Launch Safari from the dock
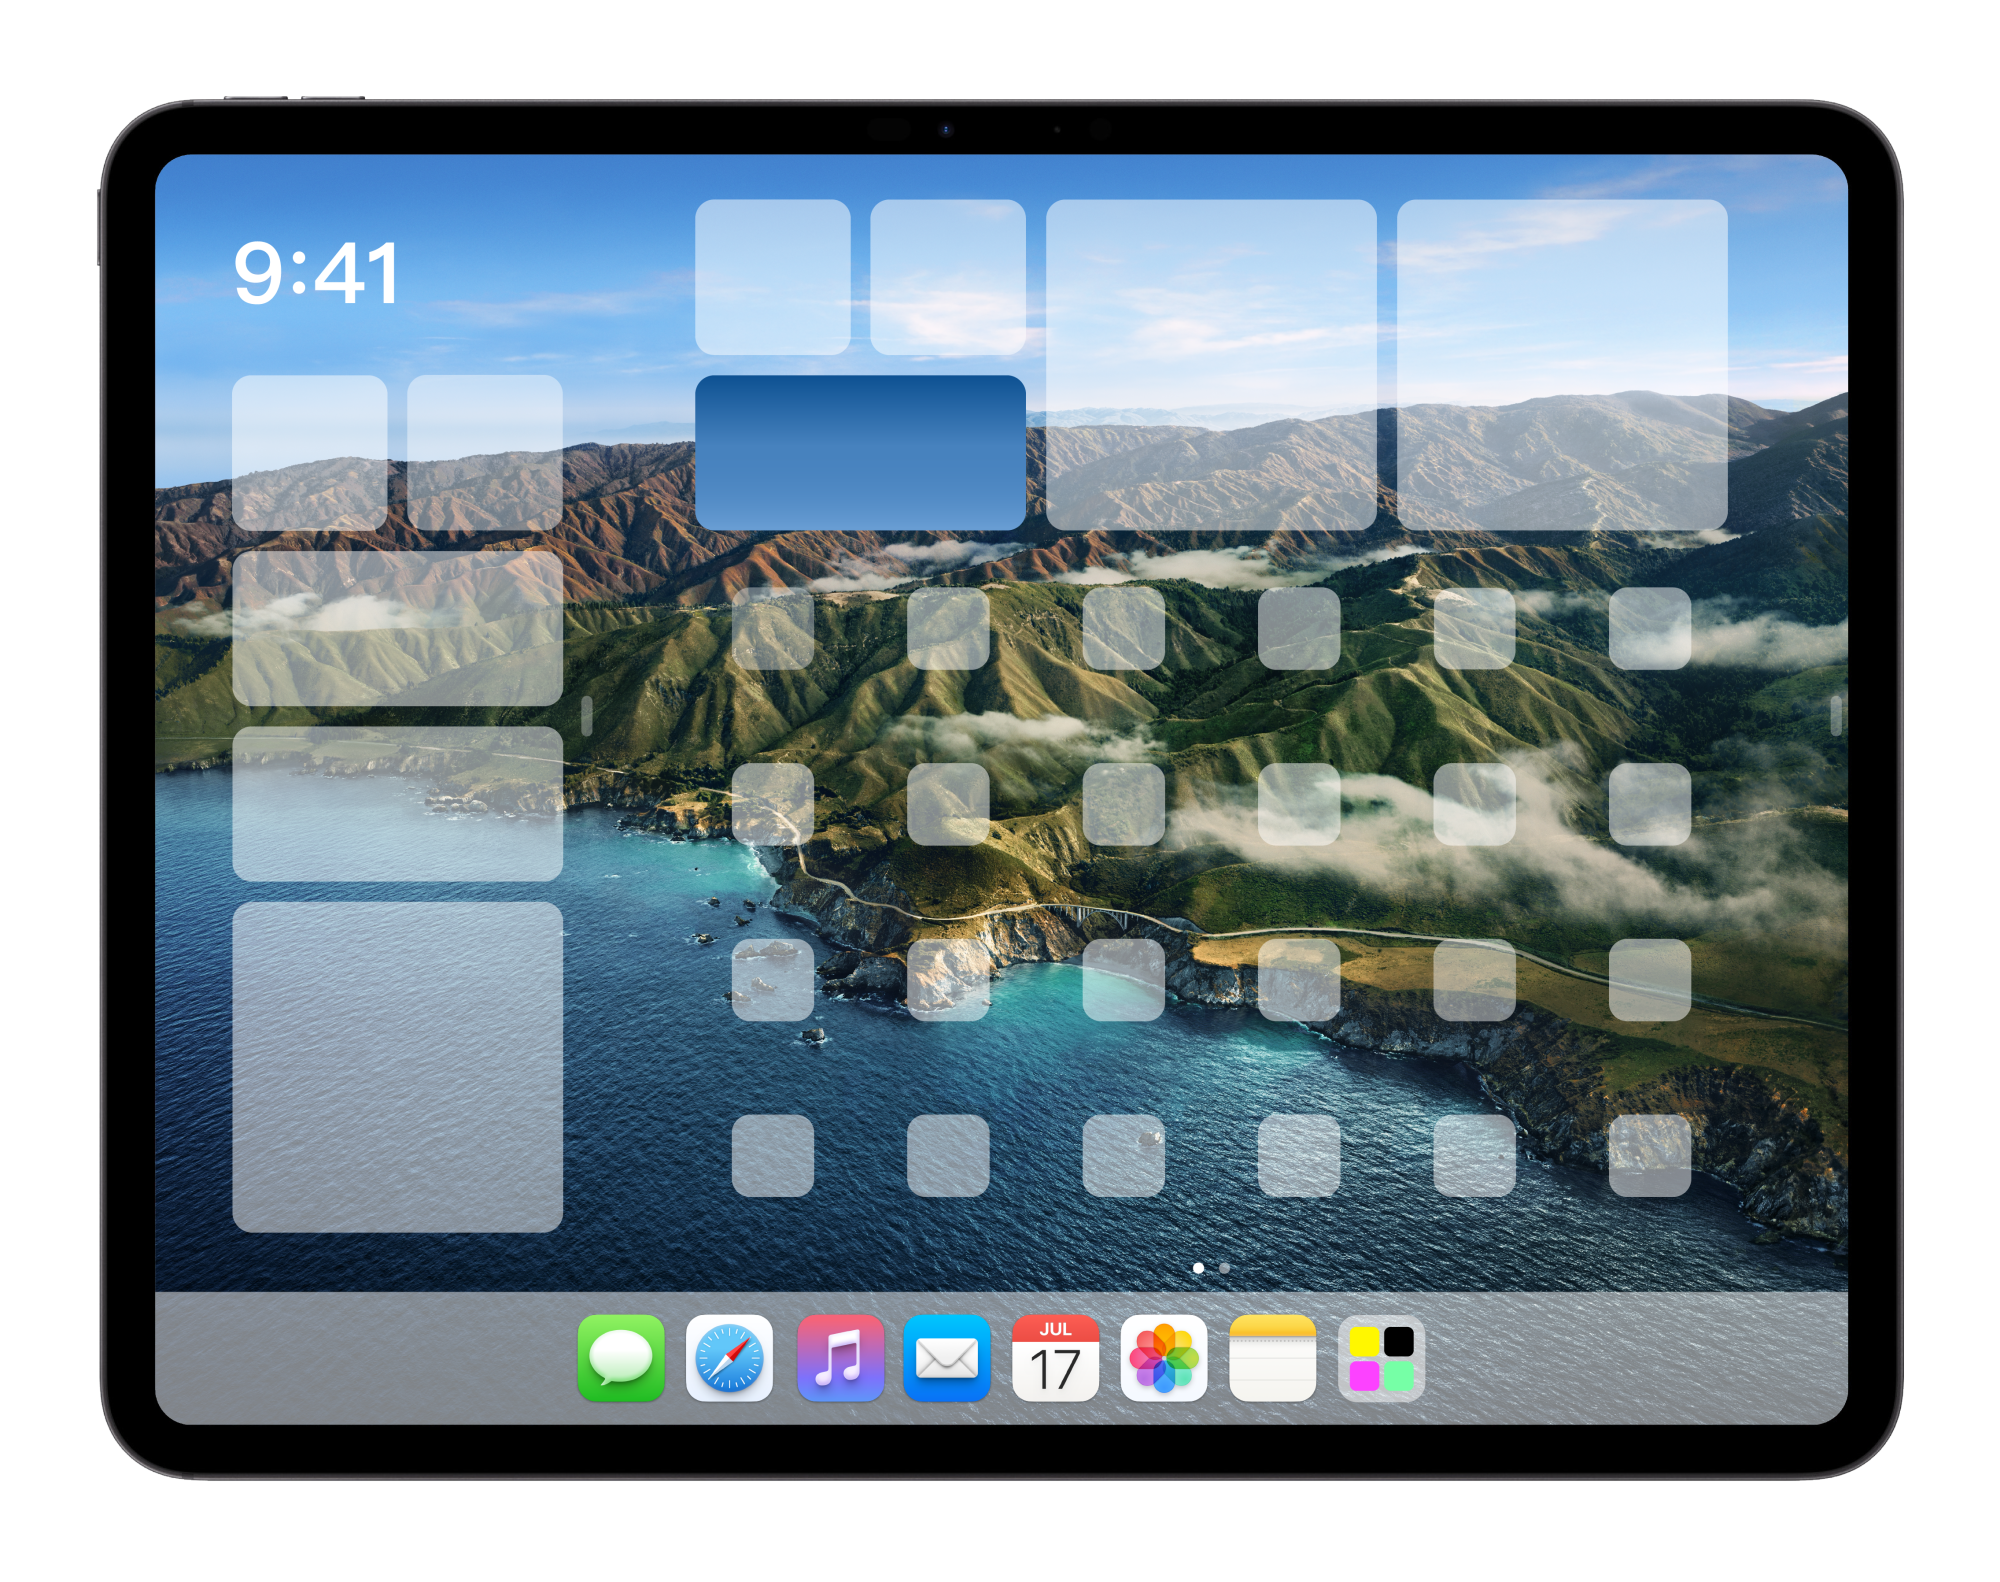 click(729, 1358)
